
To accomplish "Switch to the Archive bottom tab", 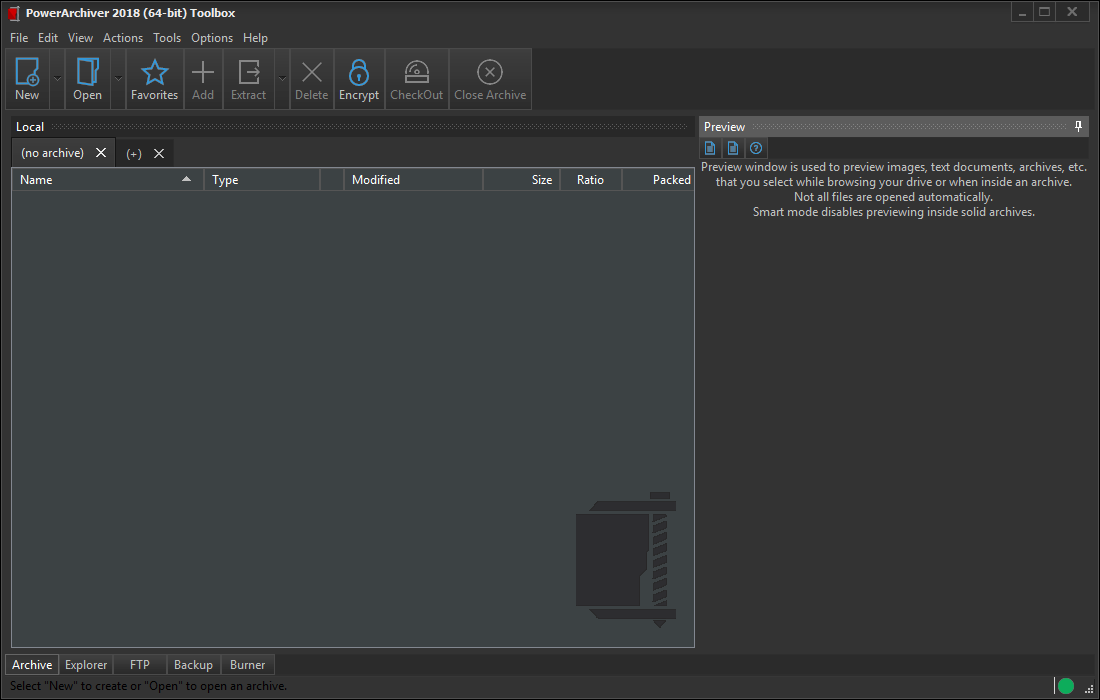I will coord(32,664).
